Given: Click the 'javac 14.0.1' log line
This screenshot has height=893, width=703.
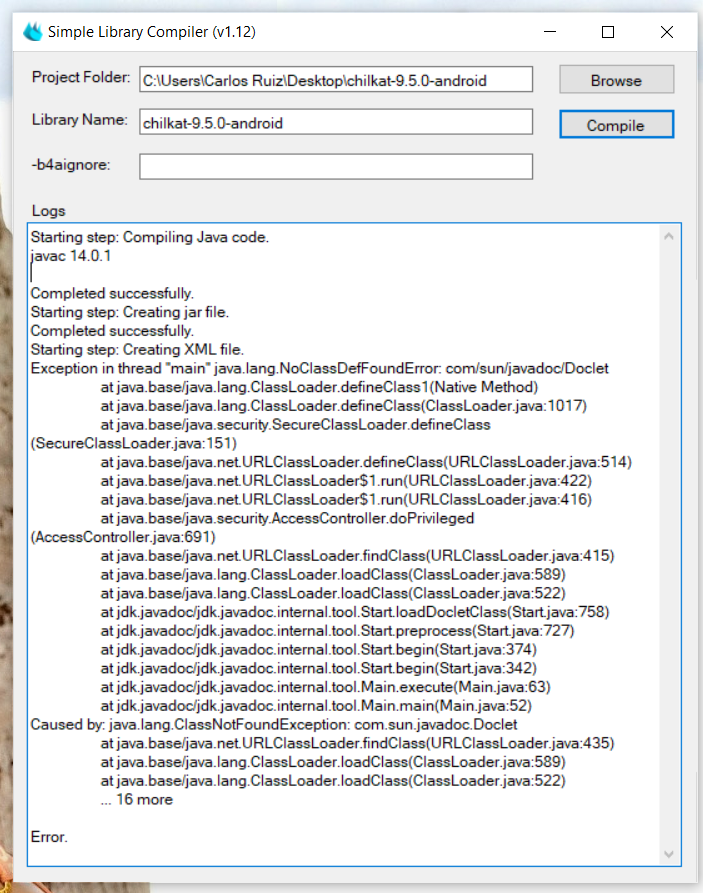Looking at the screenshot, I should tap(71, 256).
